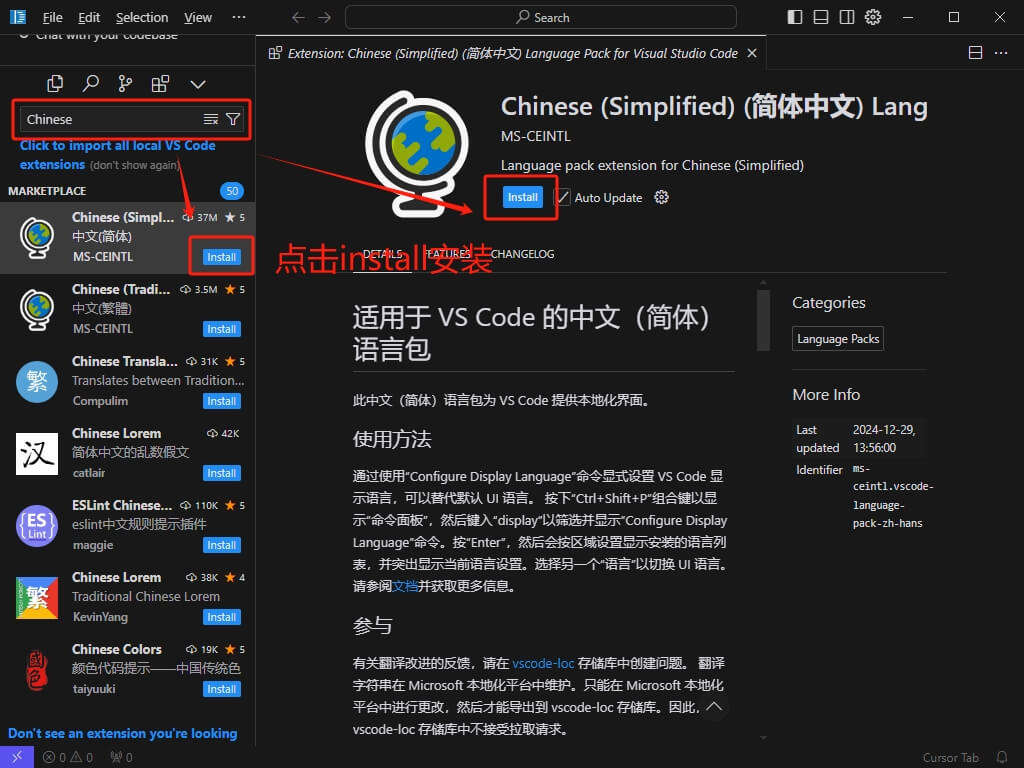
Task: Click the split editor layout icon
Action: point(975,53)
